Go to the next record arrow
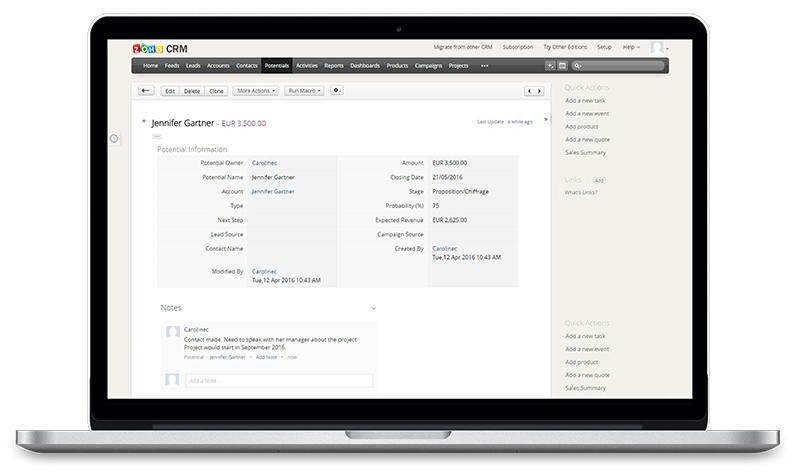The height and width of the screenshot is (472, 800). point(541,91)
